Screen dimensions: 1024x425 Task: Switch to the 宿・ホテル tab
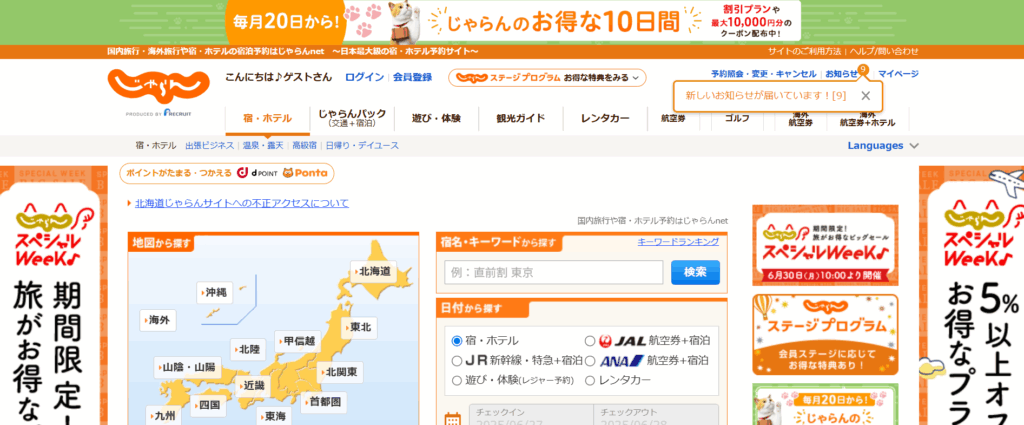point(267,119)
